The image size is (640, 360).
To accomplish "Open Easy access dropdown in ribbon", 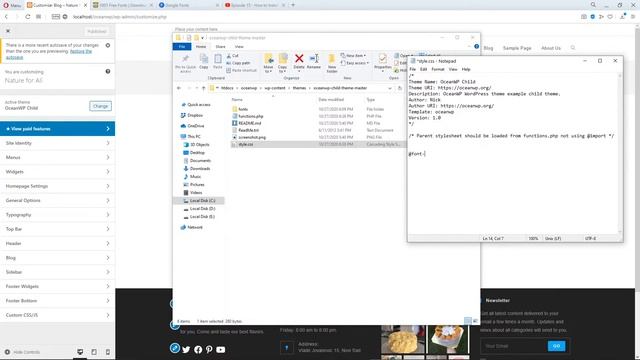I will pyautogui.click(x=355, y=63).
